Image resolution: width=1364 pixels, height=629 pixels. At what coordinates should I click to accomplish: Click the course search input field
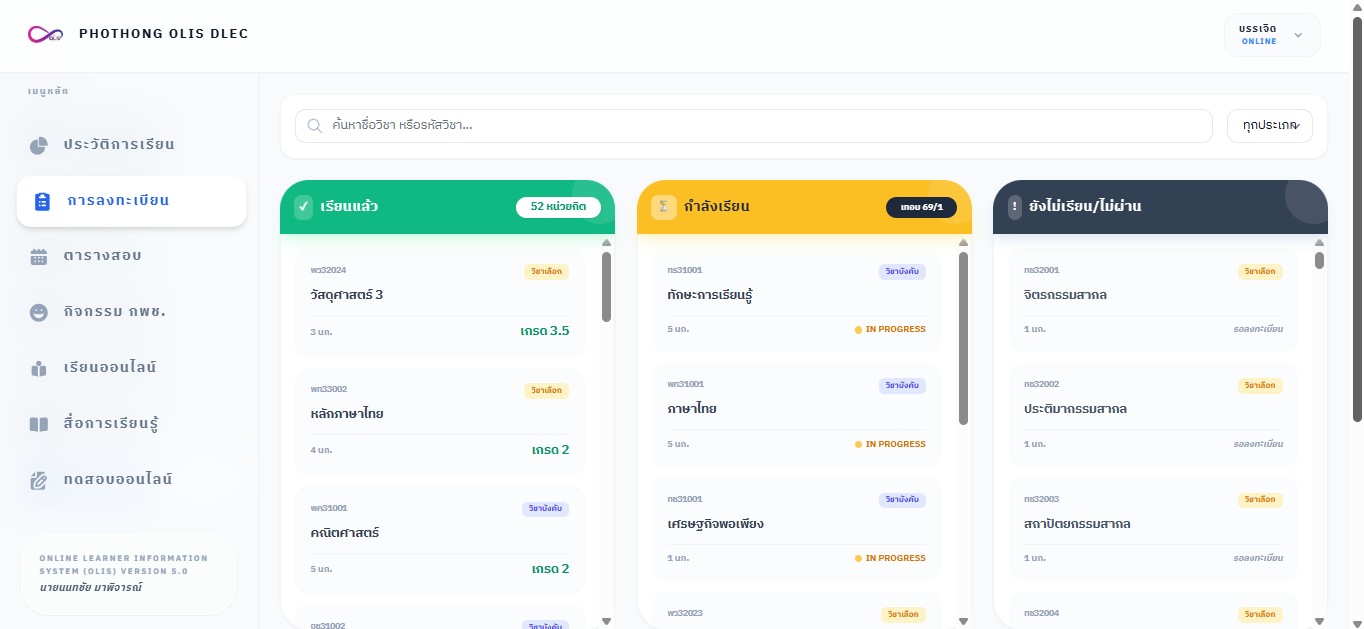pyautogui.click(x=753, y=126)
